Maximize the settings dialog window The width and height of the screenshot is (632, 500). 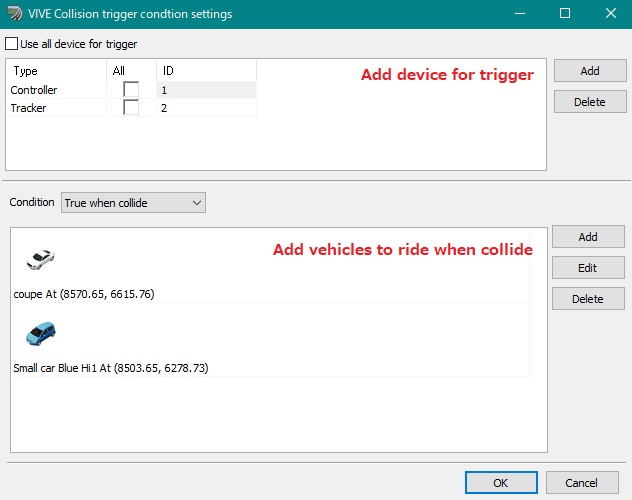(565, 13)
